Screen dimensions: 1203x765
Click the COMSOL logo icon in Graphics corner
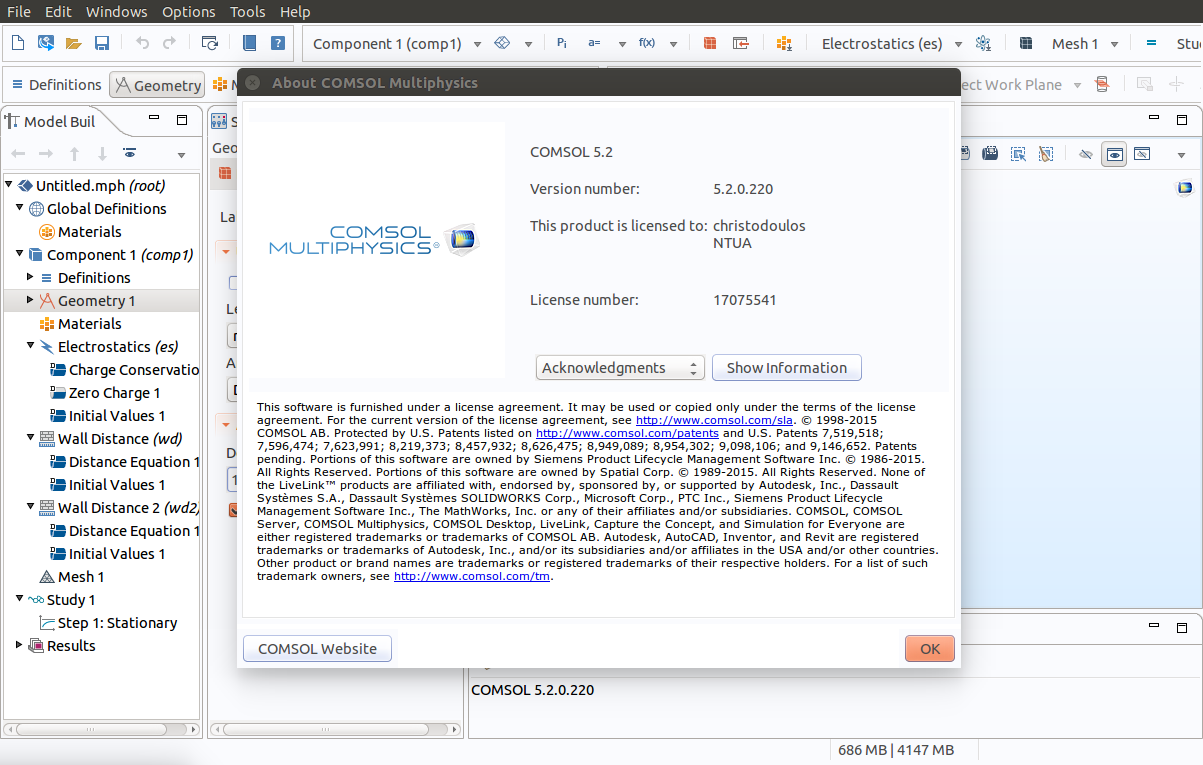tap(1185, 187)
